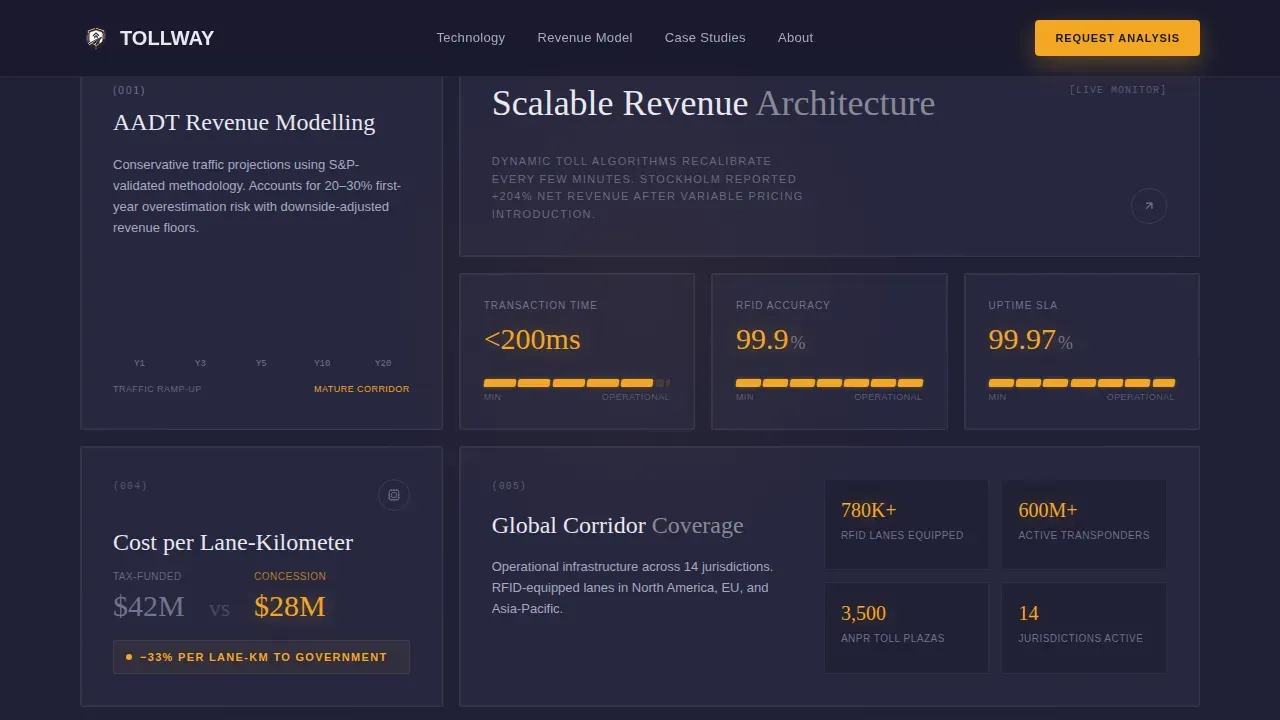
Task: Click the 14 jurisdictions active tile
Action: pyautogui.click(x=1084, y=628)
